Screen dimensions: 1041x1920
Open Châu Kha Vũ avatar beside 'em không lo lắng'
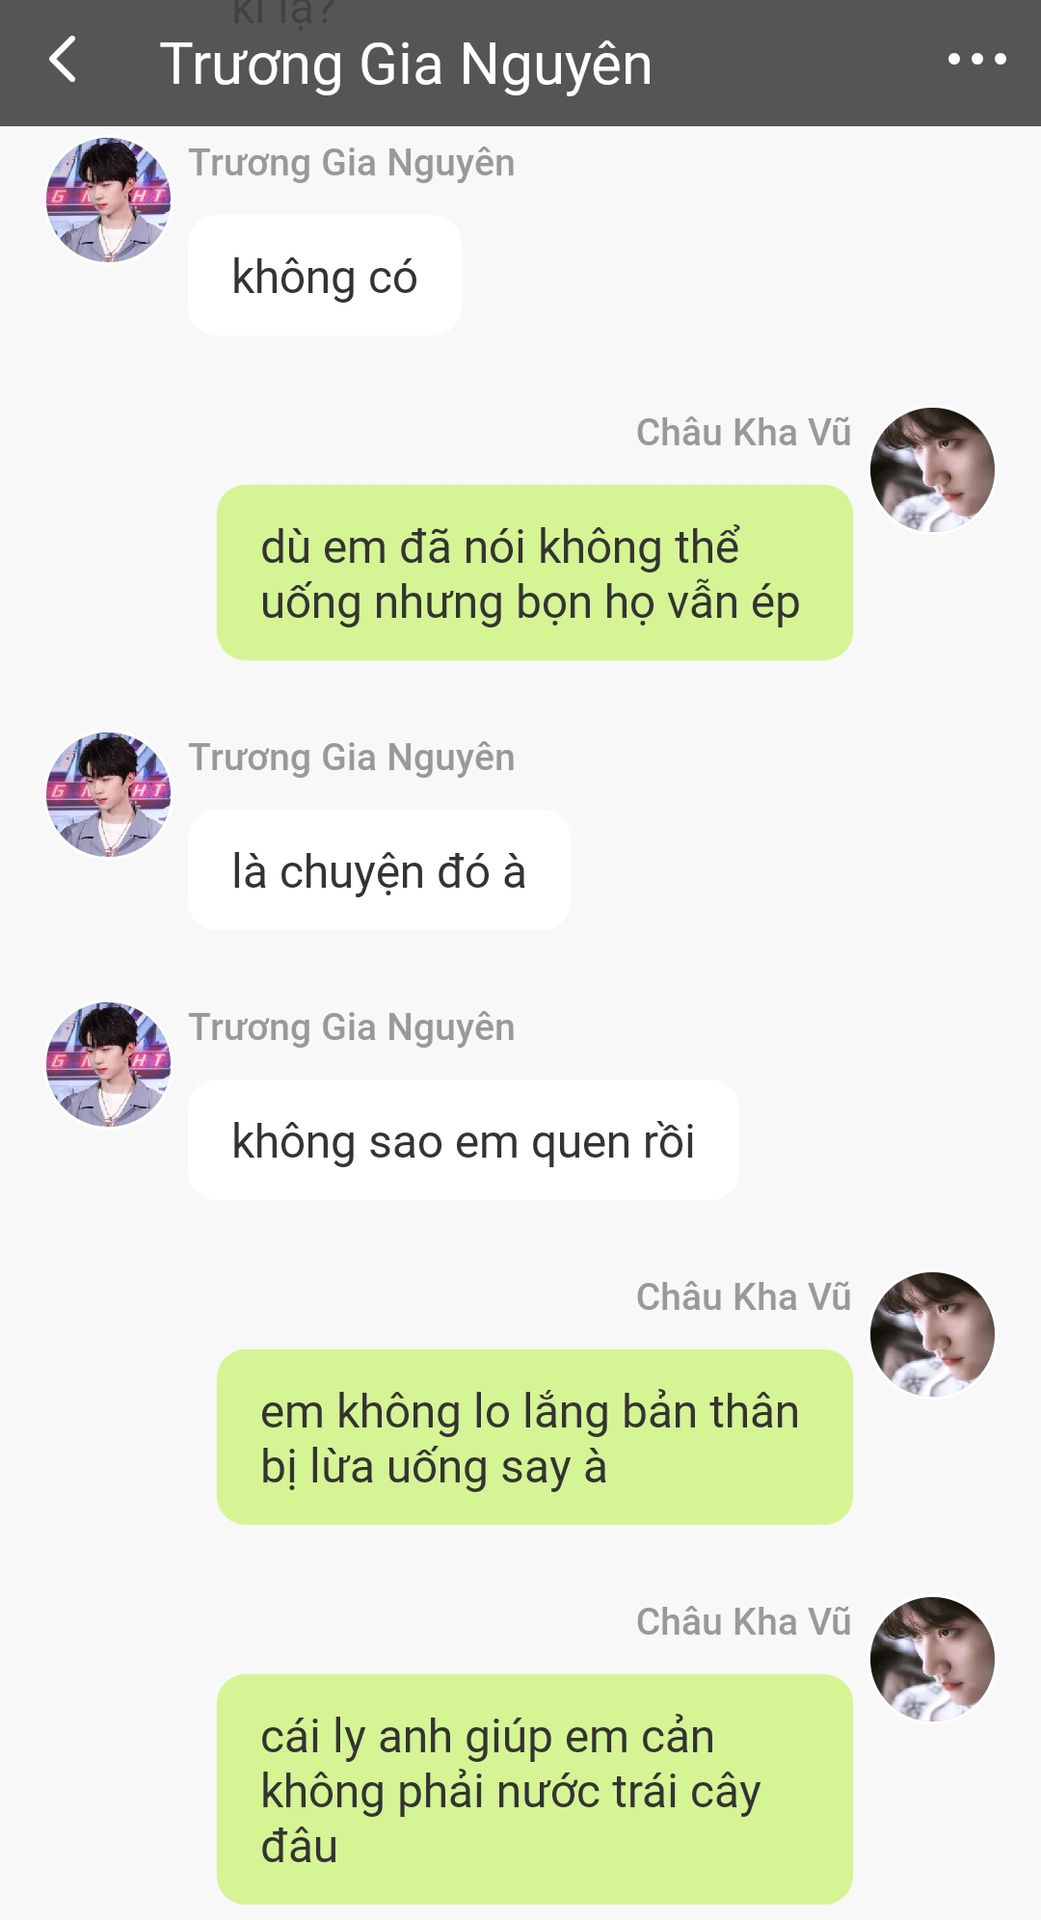tap(932, 1335)
